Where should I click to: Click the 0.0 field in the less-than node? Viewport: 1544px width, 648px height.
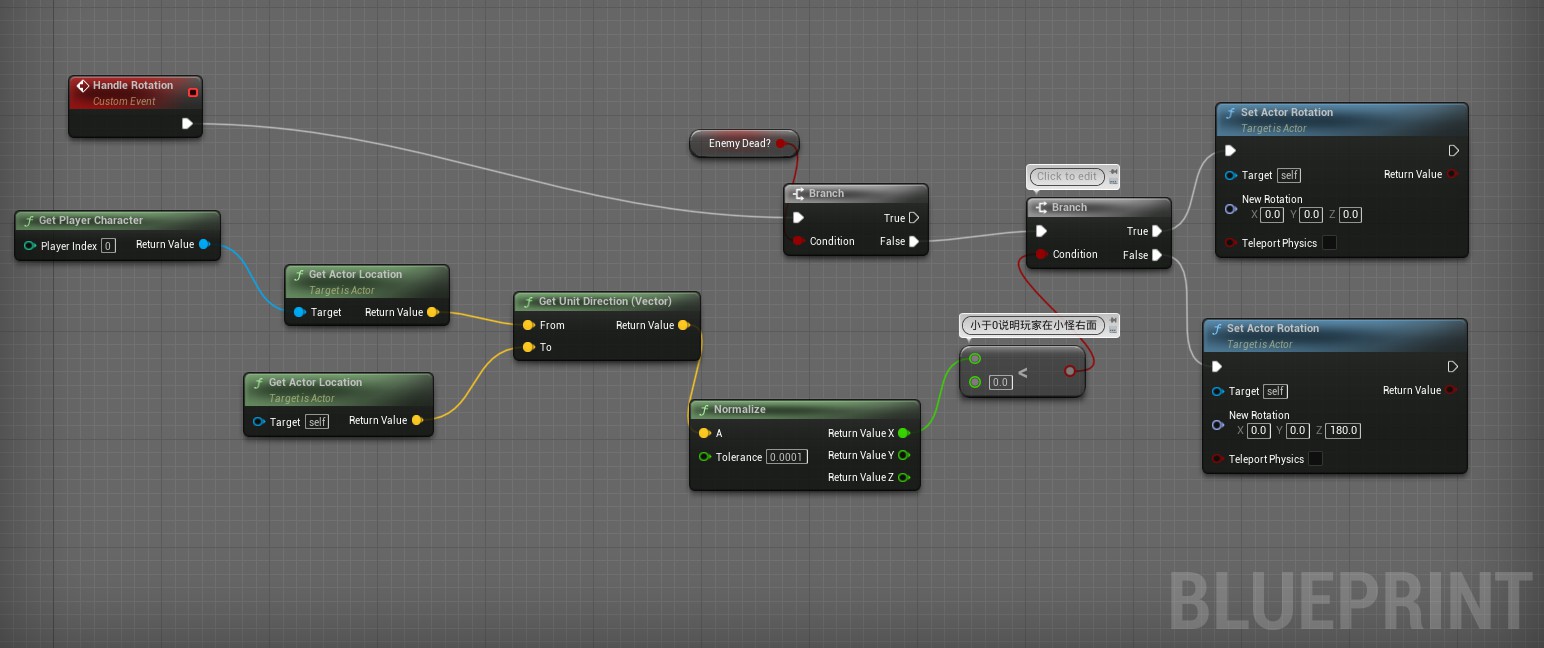(1000, 382)
